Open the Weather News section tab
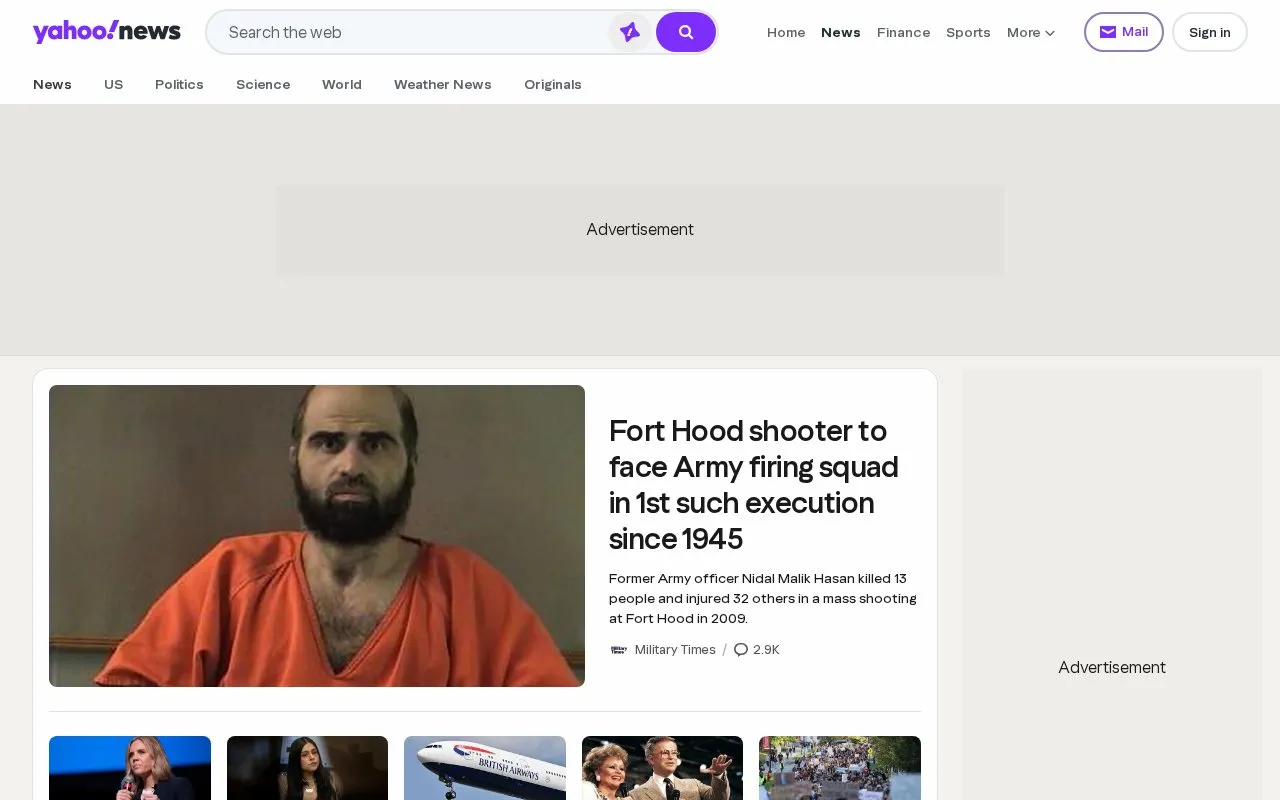This screenshot has height=800, width=1280. click(x=442, y=84)
